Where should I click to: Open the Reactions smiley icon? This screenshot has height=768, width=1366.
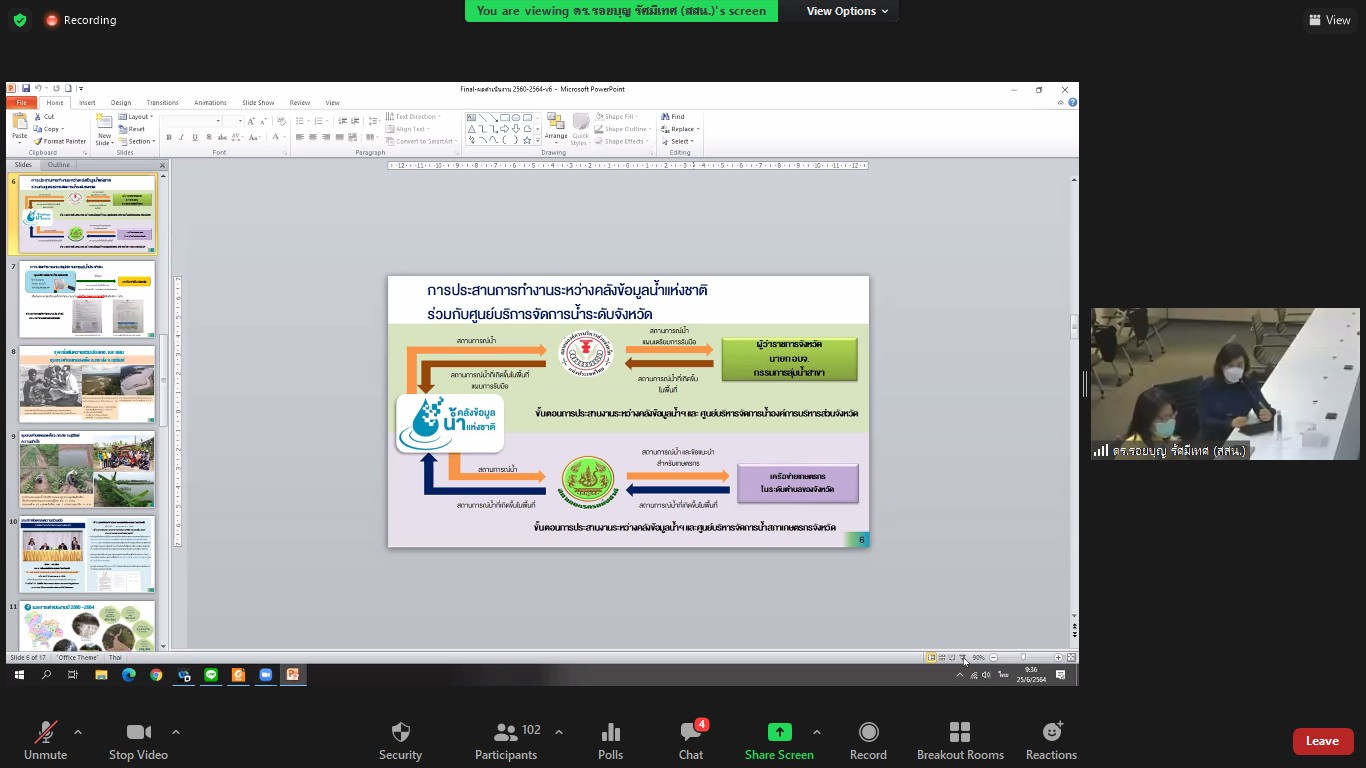click(1051, 741)
